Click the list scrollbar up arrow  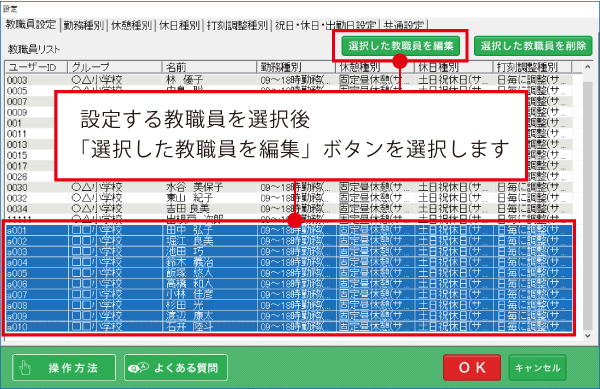tap(588, 67)
